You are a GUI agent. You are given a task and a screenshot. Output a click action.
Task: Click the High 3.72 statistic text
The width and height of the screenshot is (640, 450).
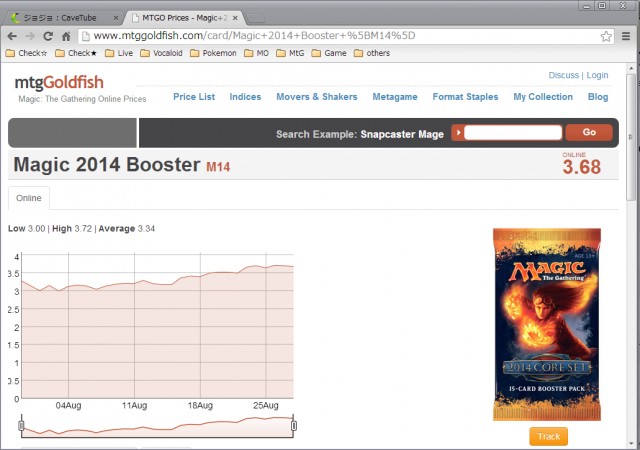coord(72,229)
